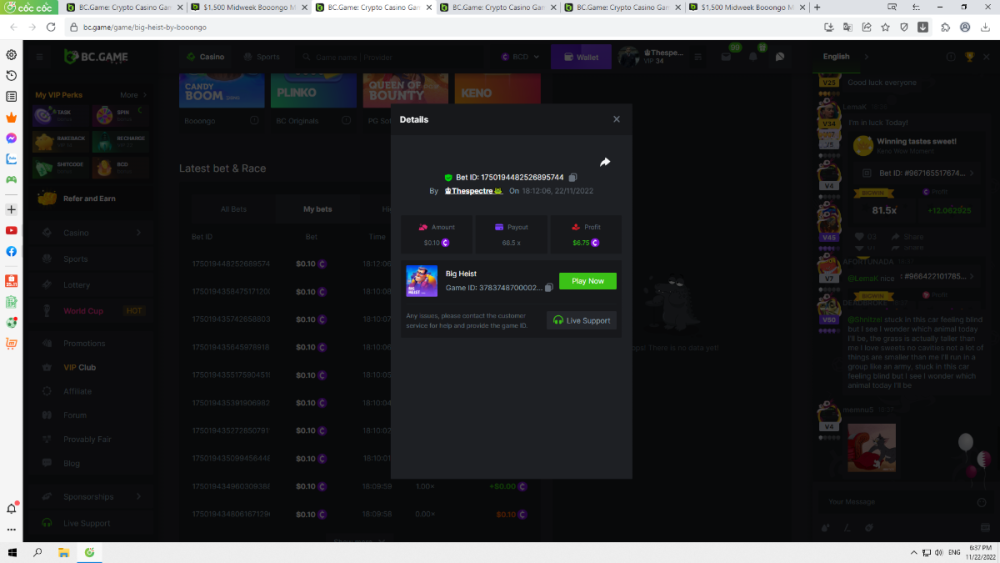1000x563 pixels.
Task: Click the share arrow in Details dialog
Action: [x=605, y=162]
